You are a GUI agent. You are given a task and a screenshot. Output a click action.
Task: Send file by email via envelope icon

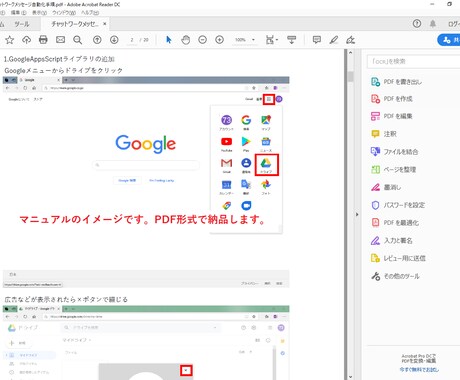click(60, 40)
